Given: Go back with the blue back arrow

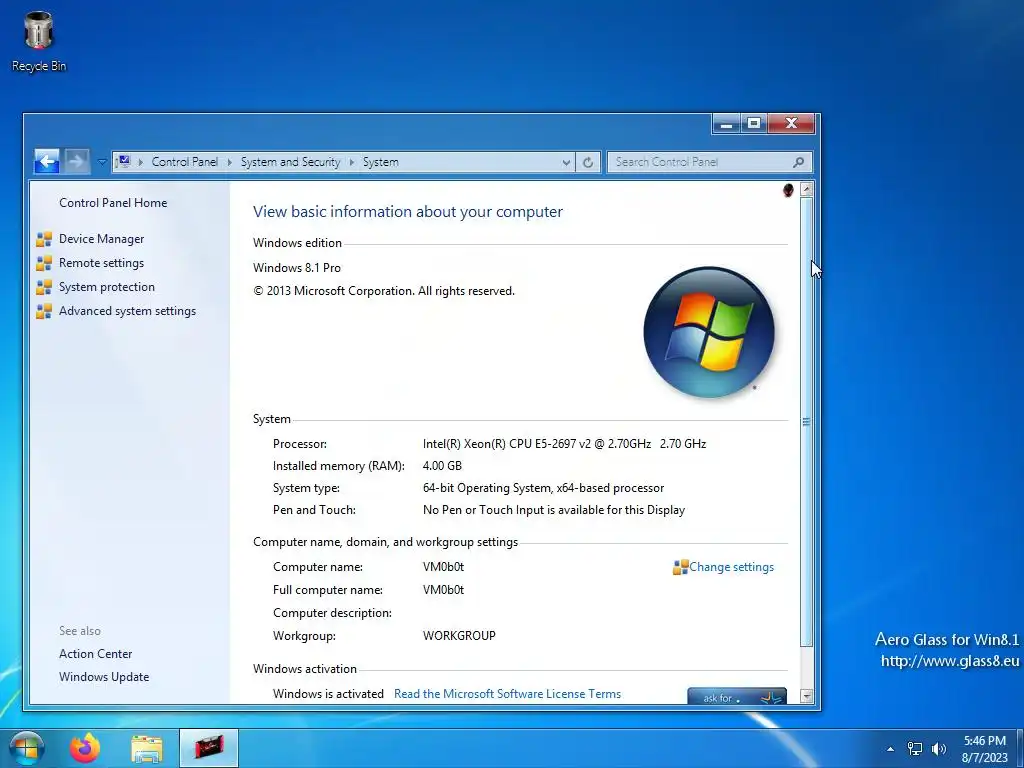Looking at the screenshot, I should (46, 161).
